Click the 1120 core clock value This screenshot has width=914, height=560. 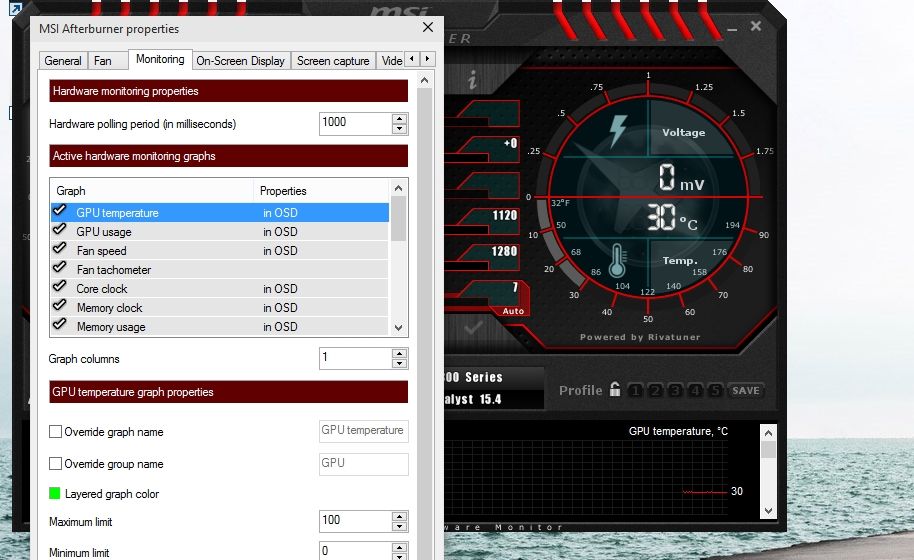(x=504, y=216)
